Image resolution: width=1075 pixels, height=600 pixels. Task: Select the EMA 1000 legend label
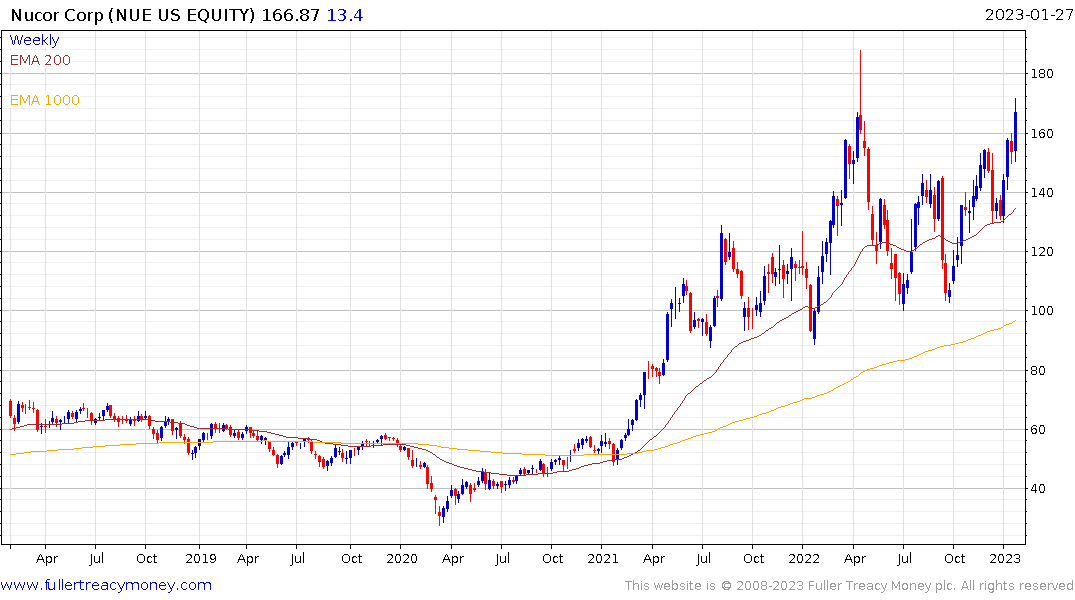[x=45, y=100]
